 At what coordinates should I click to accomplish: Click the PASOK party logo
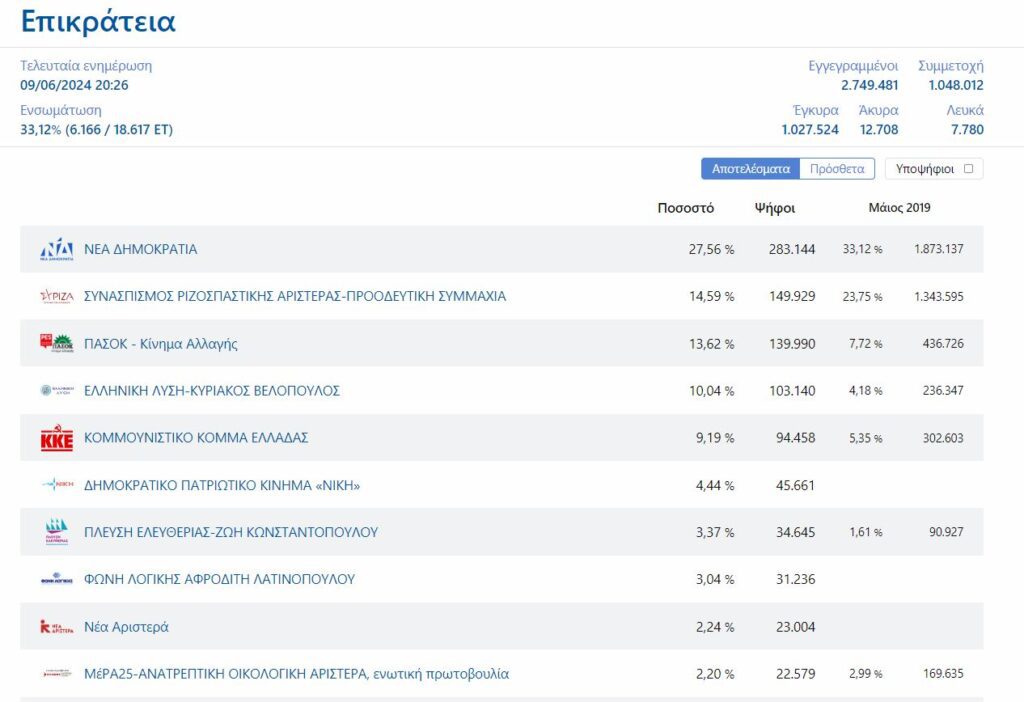(57, 343)
